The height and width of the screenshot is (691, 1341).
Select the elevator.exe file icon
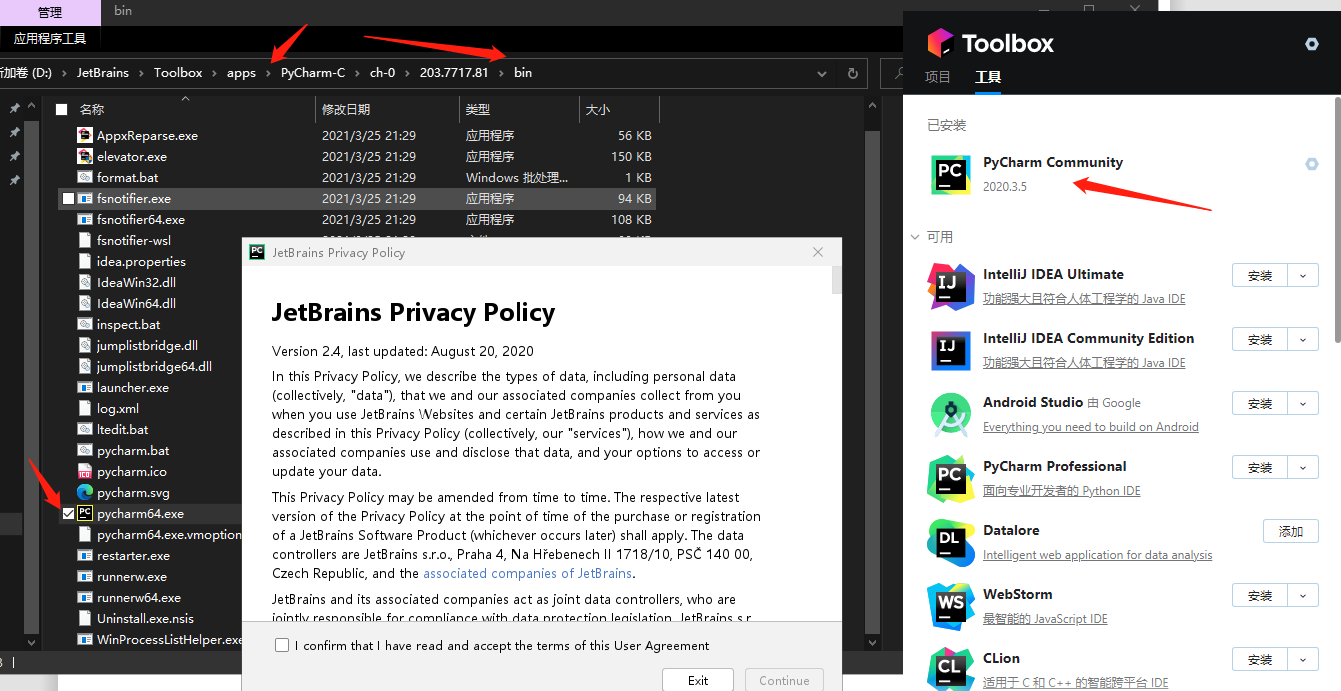[85, 156]
